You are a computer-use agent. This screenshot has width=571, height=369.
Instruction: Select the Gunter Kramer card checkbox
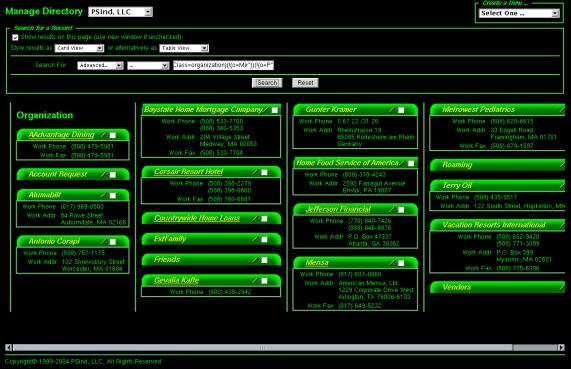401,110
